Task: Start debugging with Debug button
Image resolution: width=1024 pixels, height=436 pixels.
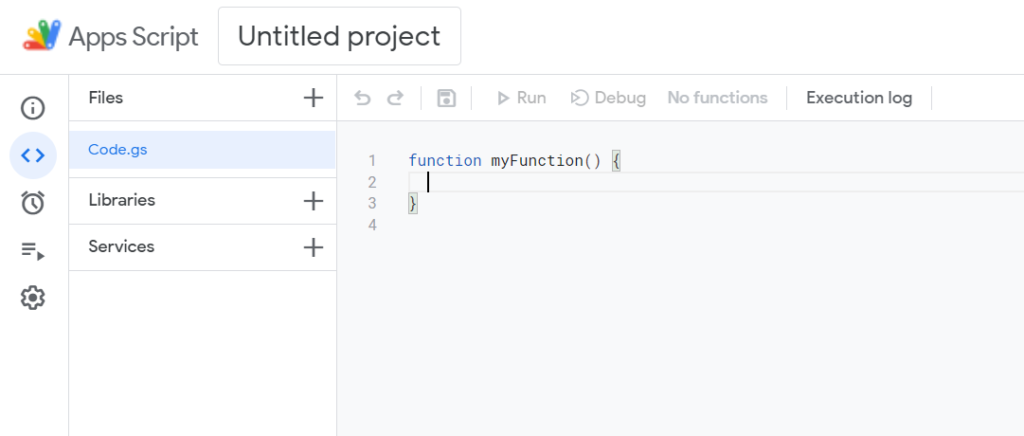Action: 608,98
